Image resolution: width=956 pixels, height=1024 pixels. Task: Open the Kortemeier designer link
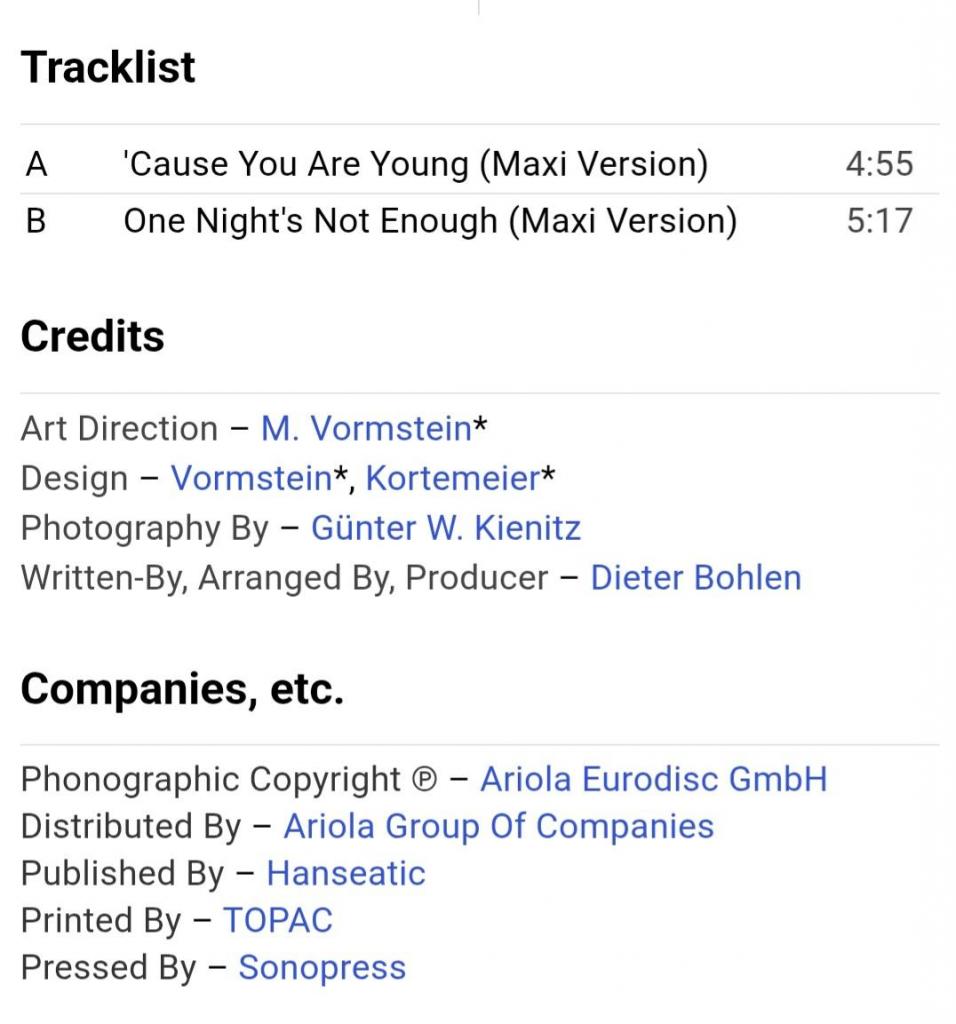click(x=452, y=478)
